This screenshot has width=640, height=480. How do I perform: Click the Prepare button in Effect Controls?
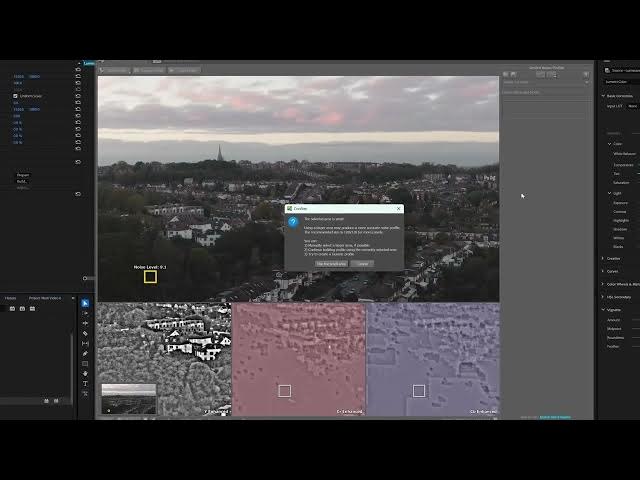23,175
